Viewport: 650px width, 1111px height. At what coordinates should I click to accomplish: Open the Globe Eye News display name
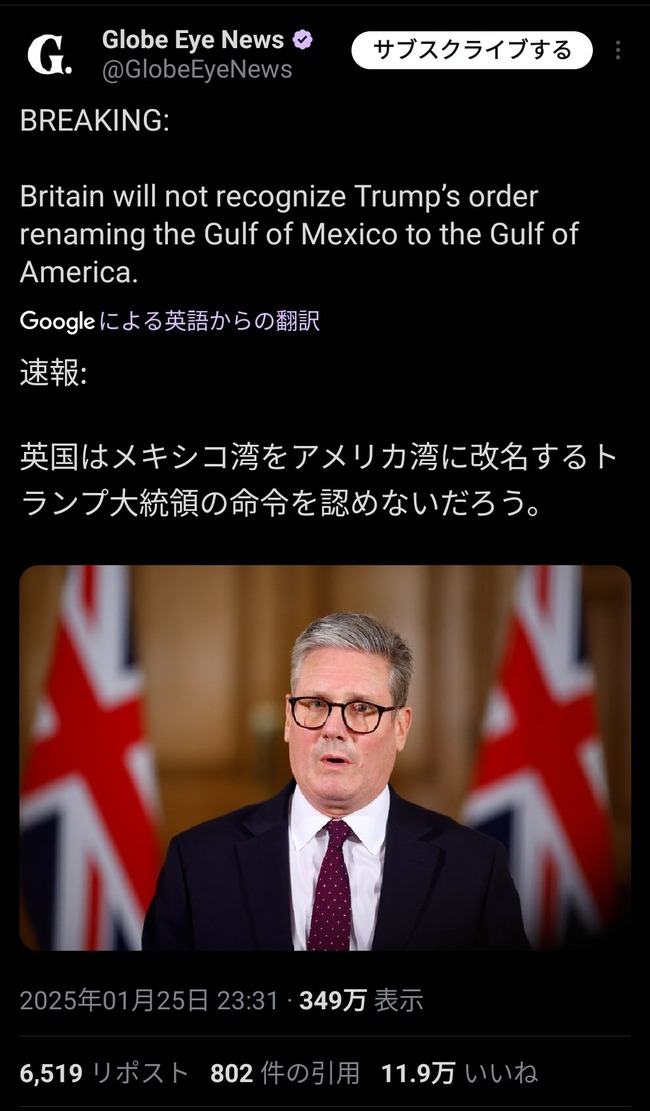click(193, 40)
